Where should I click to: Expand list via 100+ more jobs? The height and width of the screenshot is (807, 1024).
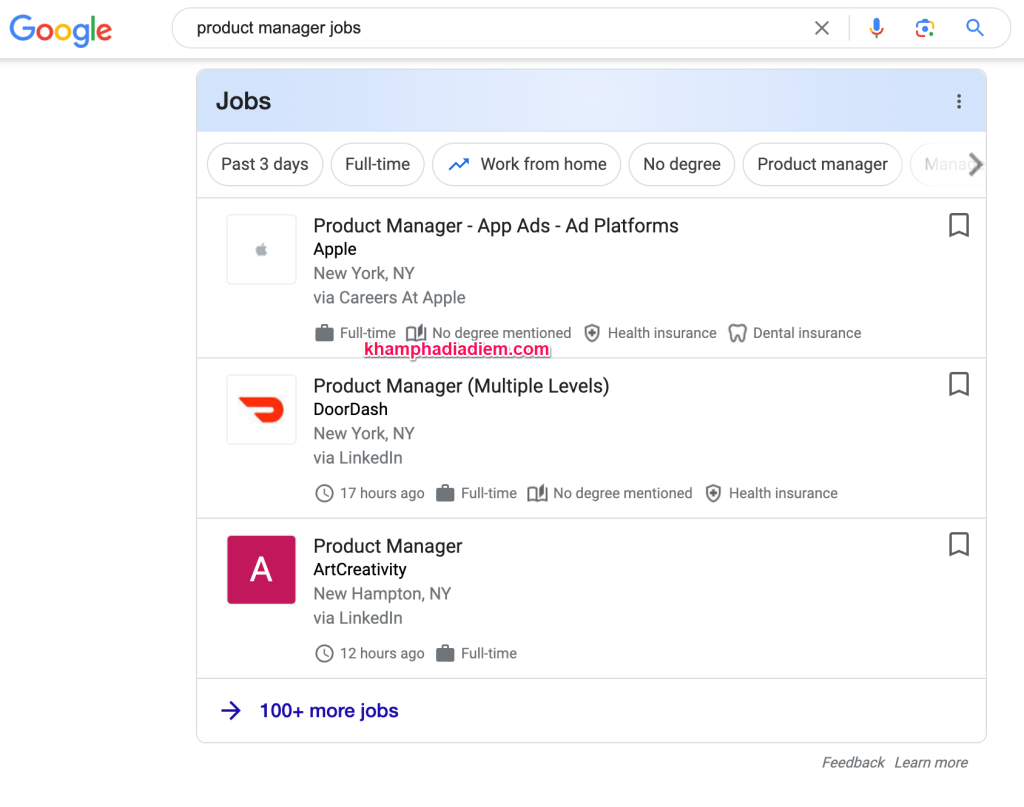point(328,711)
